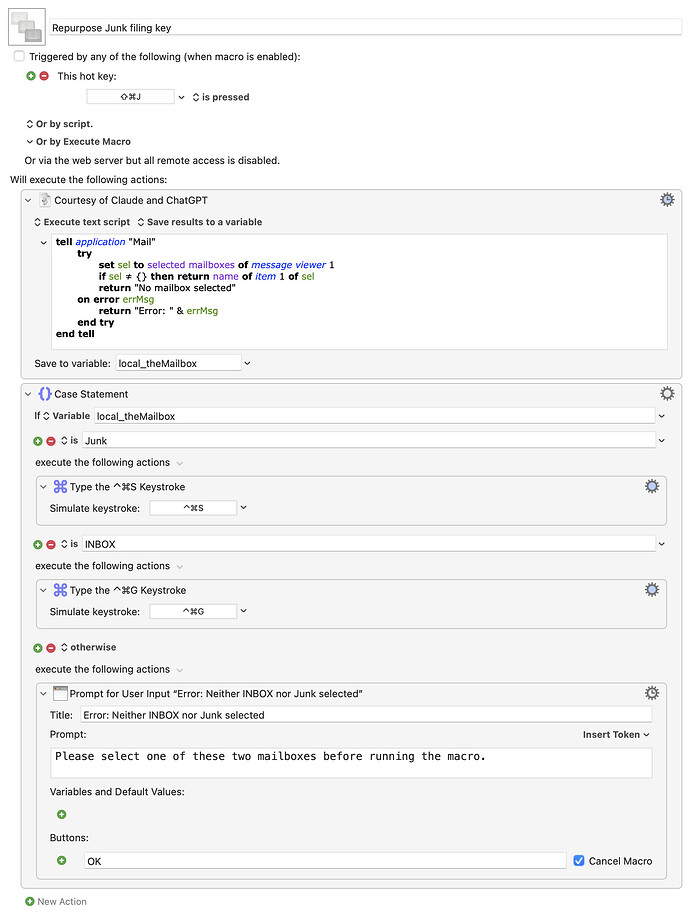Open gear menu for the Execute AppleScript action
690x913 pixels.
(x=667, y=200)
